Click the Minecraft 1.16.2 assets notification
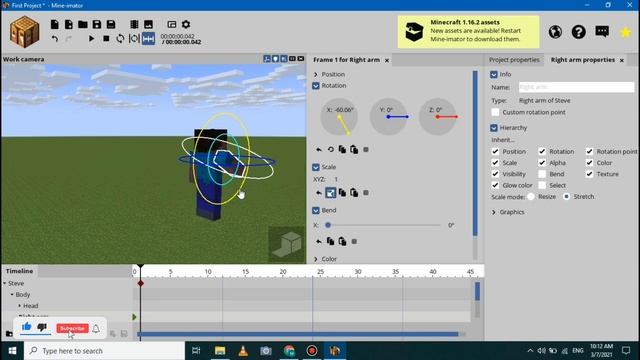This screenshot has width=640, height=360. coord(468,32)
